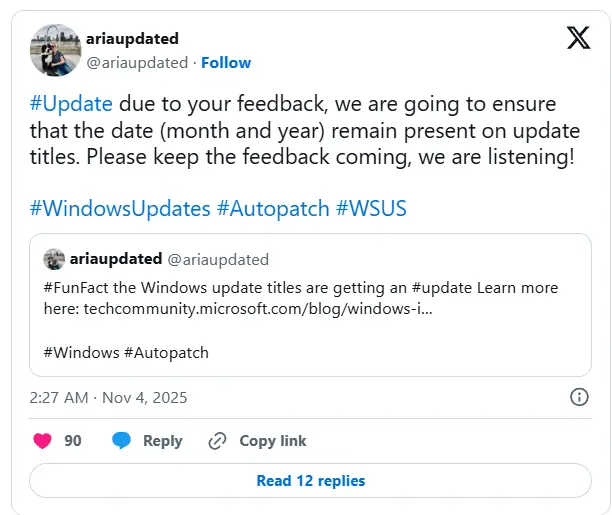Click the ariaupdated display name at top

(133, 39)
